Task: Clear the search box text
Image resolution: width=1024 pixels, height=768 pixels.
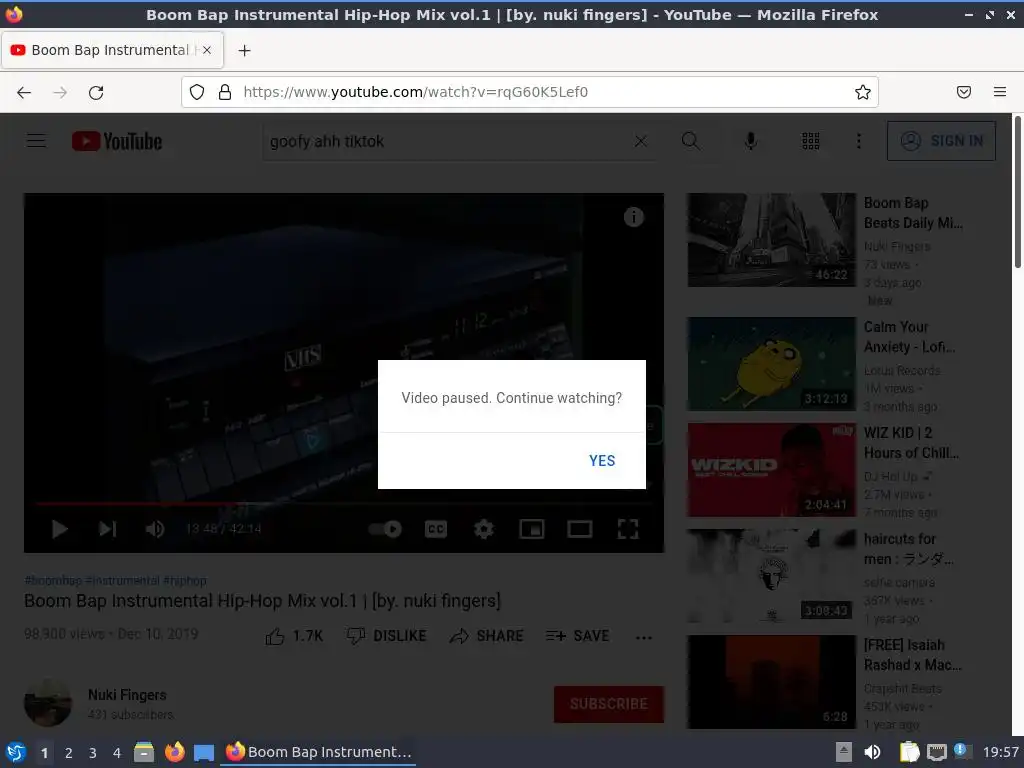Action: 641,141
